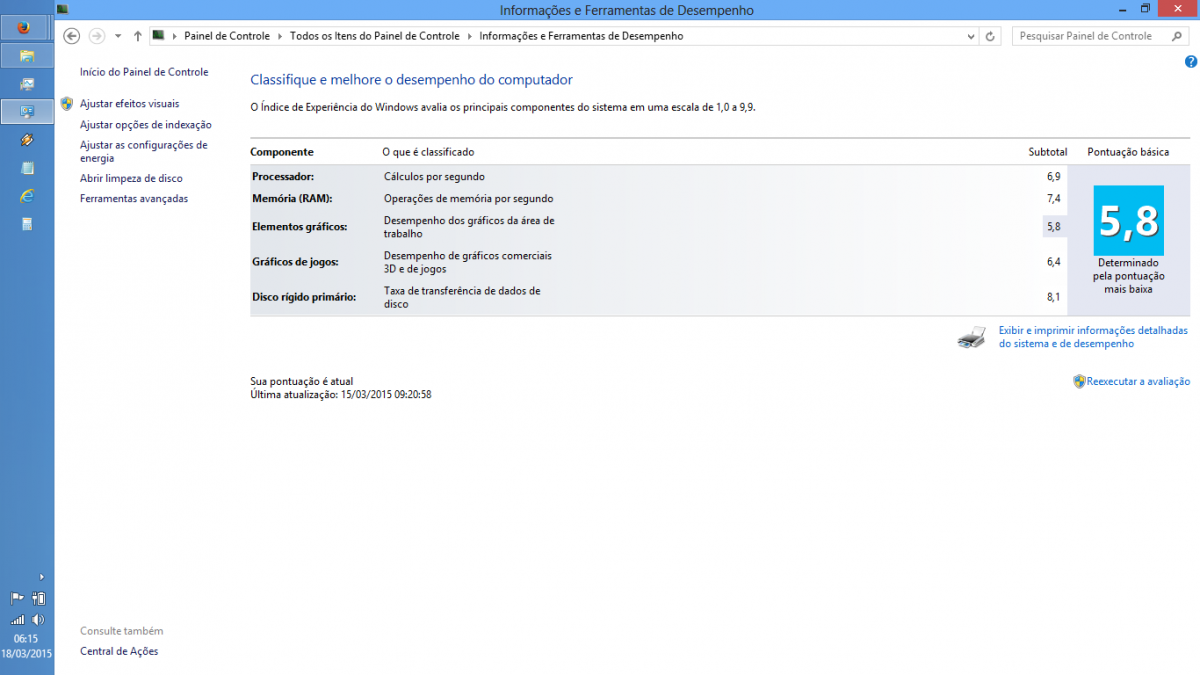The height and width of the screenshot is (675, 1200).
Task: Open Internet Explorer taskbar icon
Action: coord(27,196)
